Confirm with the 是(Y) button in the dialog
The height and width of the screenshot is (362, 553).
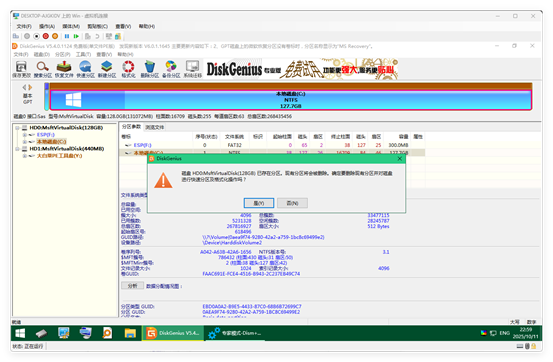coord(259,203)
